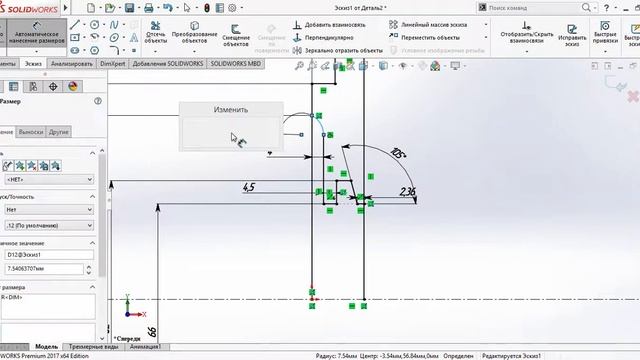Switch to the Модель bottom tab
Image resolution: width=640 pixels, height=360 pixels.
click(x=46, y=347)
